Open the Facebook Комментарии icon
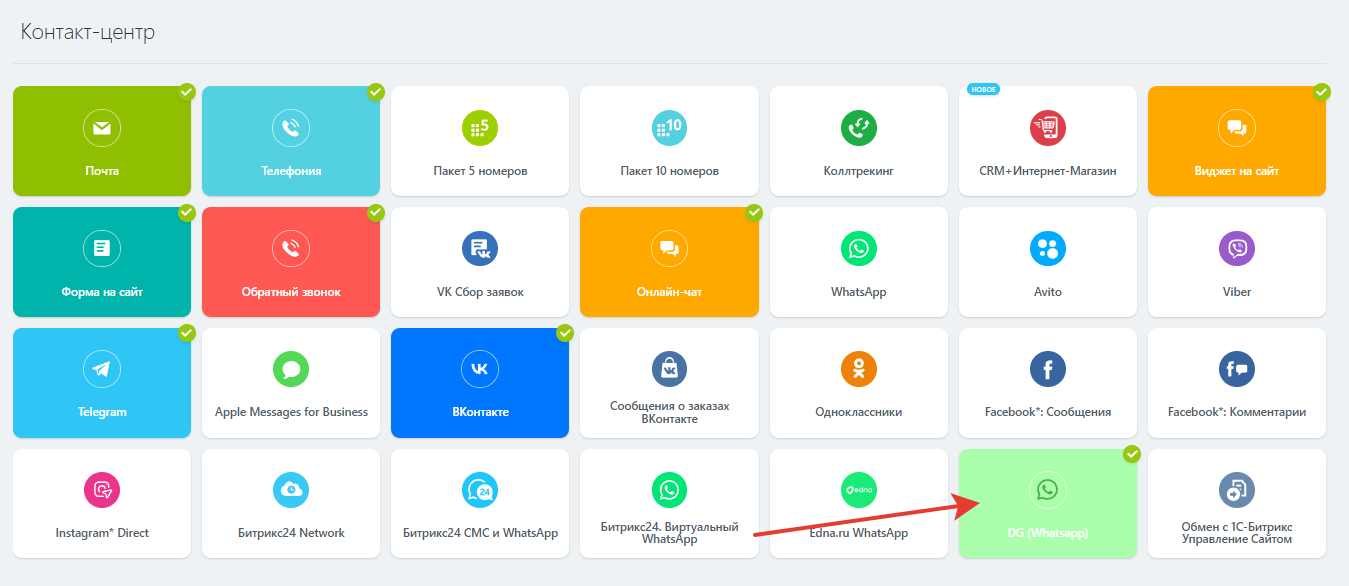1349x586 pixels. click(x=1236, y=370)
